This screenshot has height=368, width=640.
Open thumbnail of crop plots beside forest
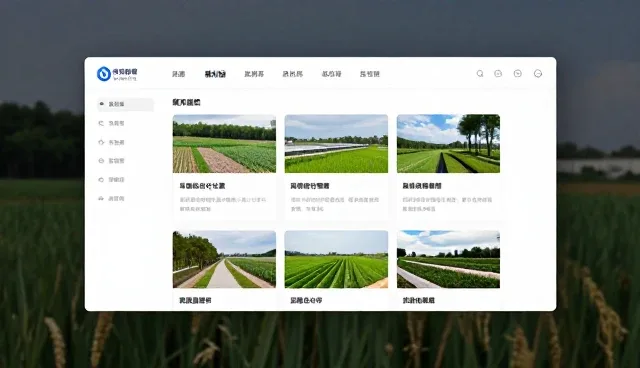[x=224, y=144]
